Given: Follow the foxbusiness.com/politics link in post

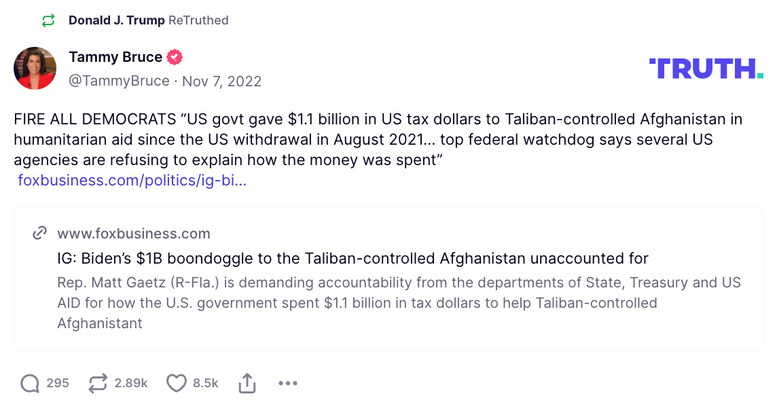Looking at the screenshot, I should point(132,181).
